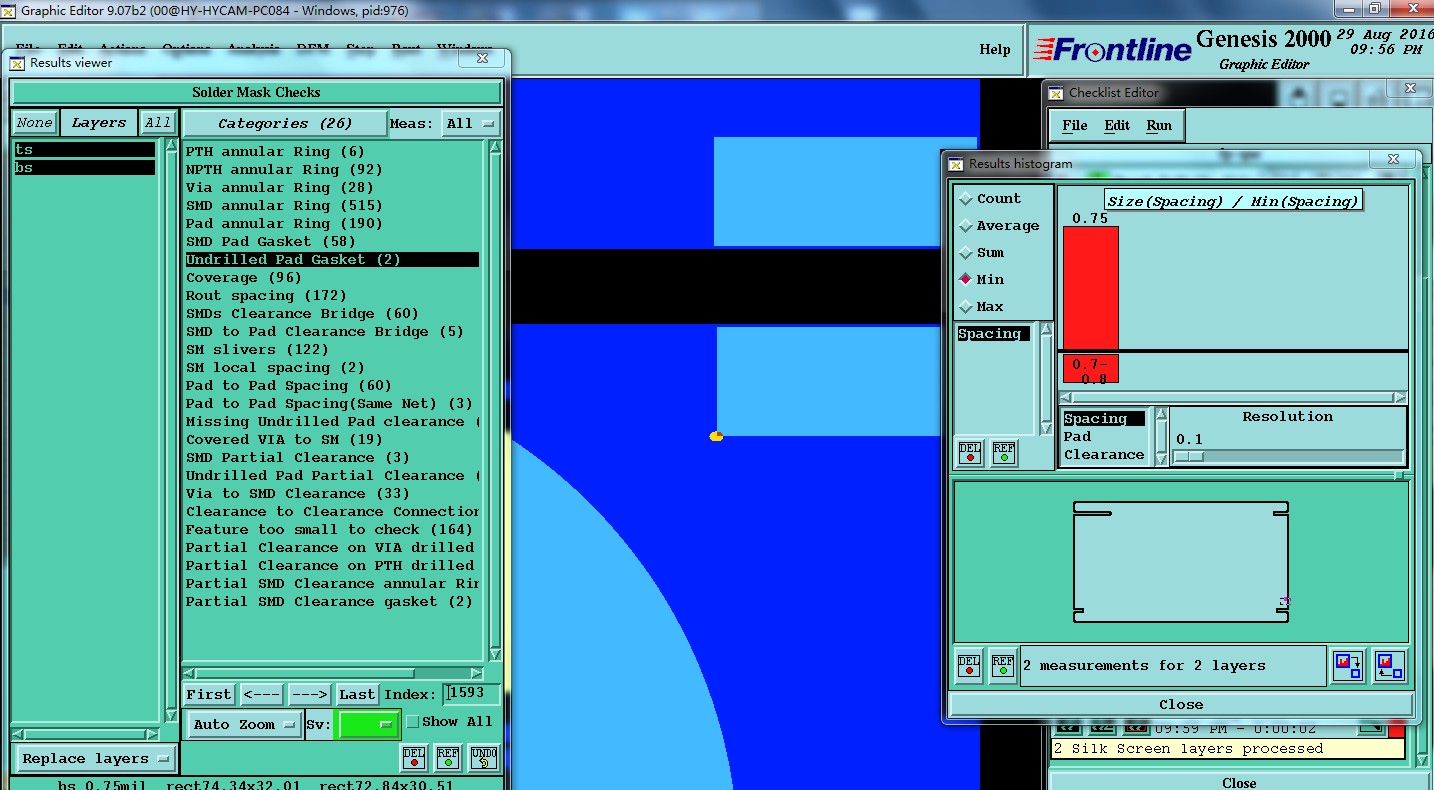1434x790 pixels.
Task: Close the Results histogram via Close button
Action: (1181, 705)
